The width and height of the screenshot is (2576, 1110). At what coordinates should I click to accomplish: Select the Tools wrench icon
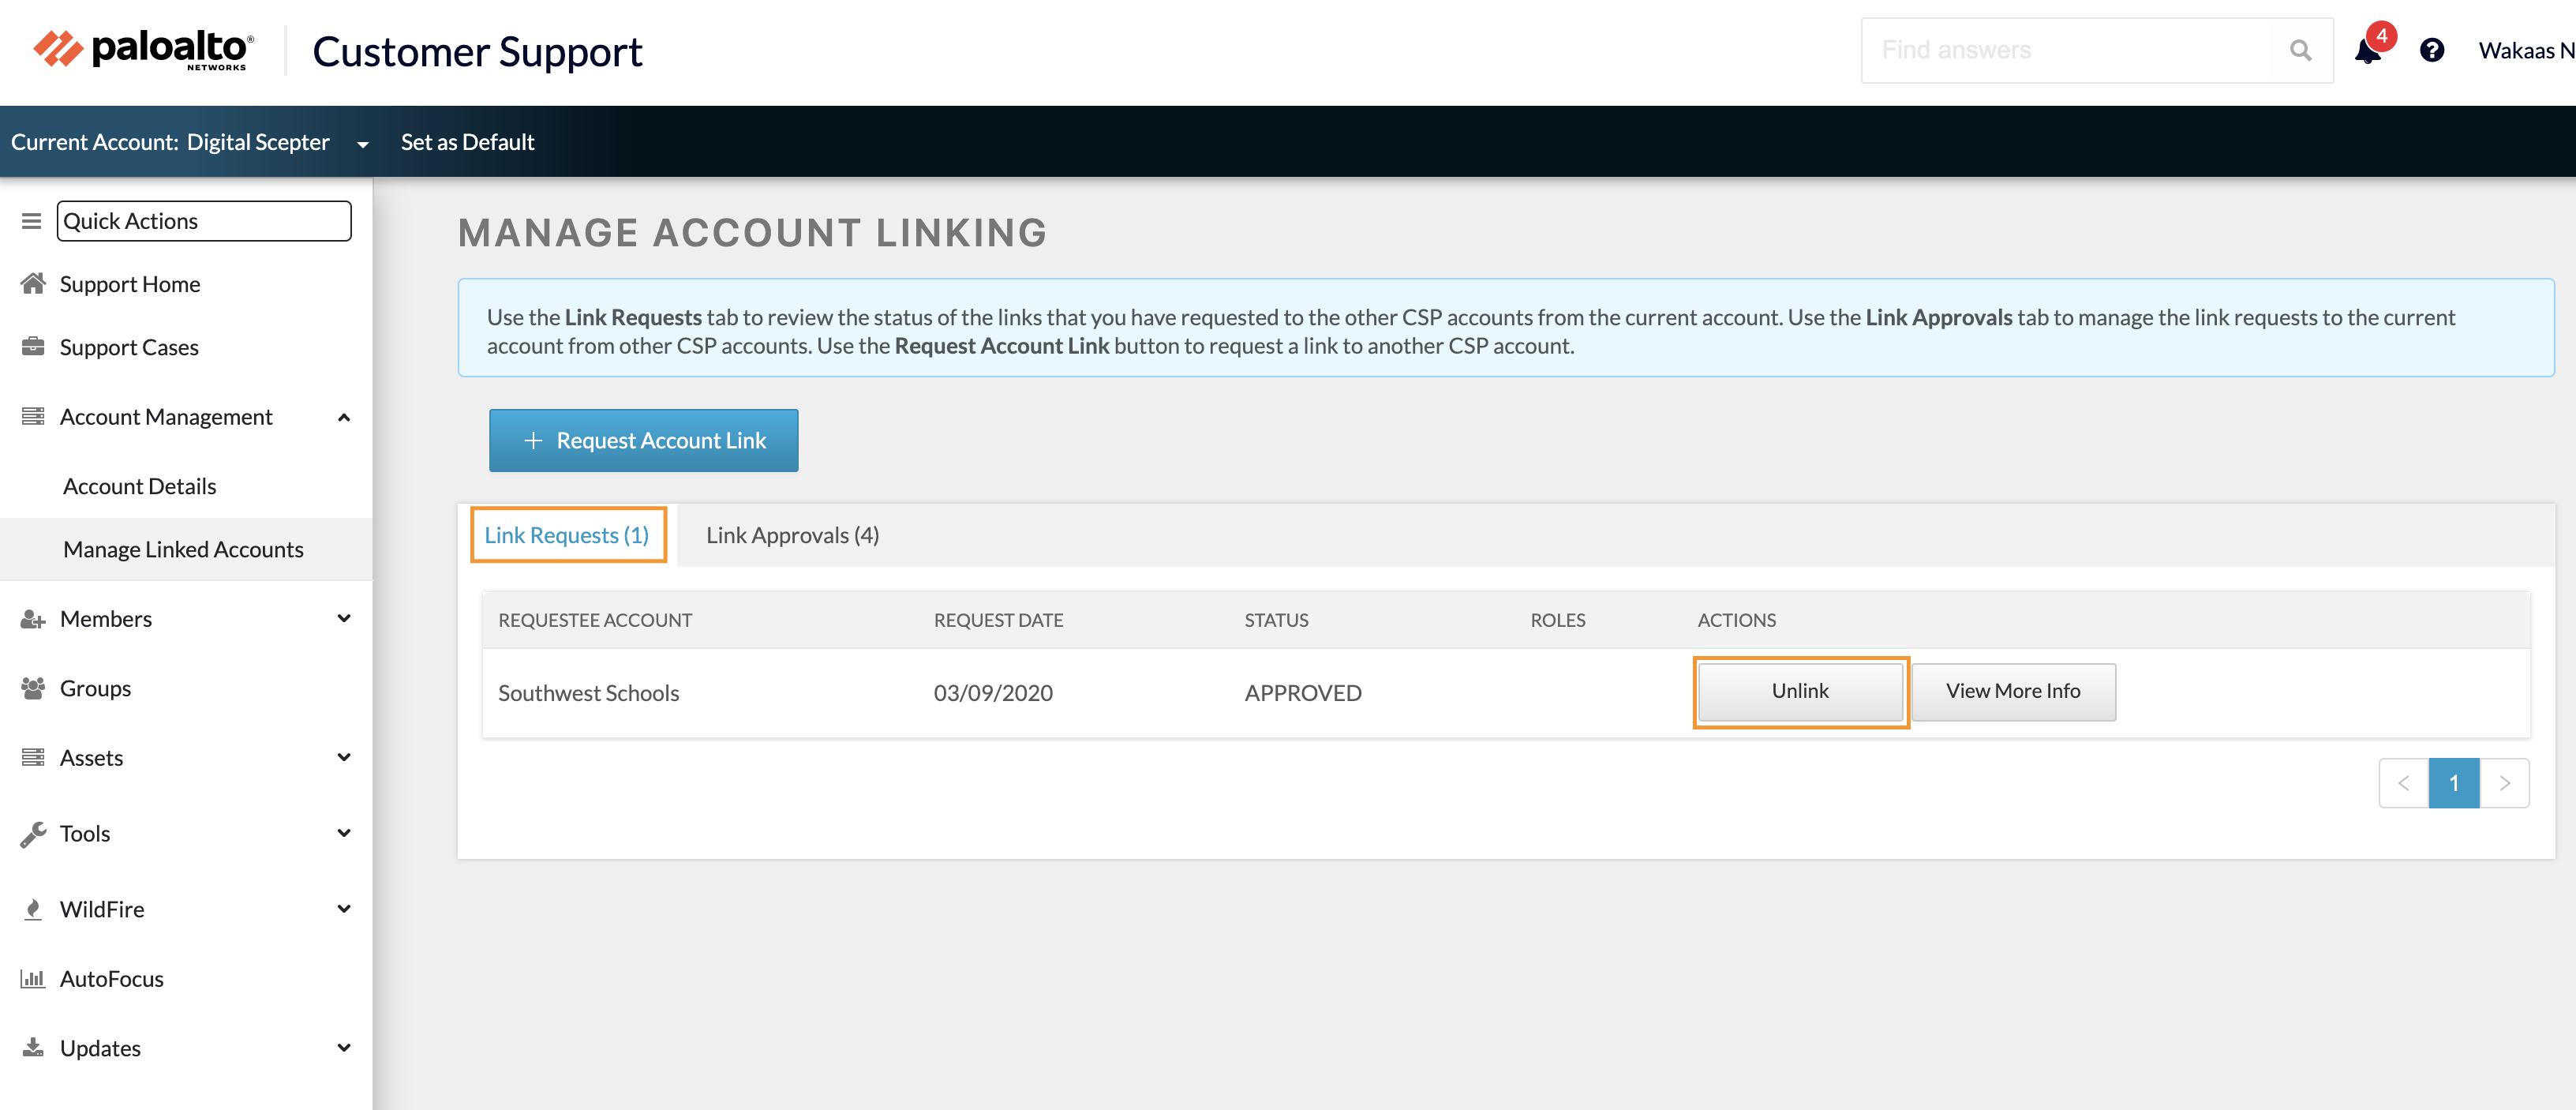click(33, 832)
